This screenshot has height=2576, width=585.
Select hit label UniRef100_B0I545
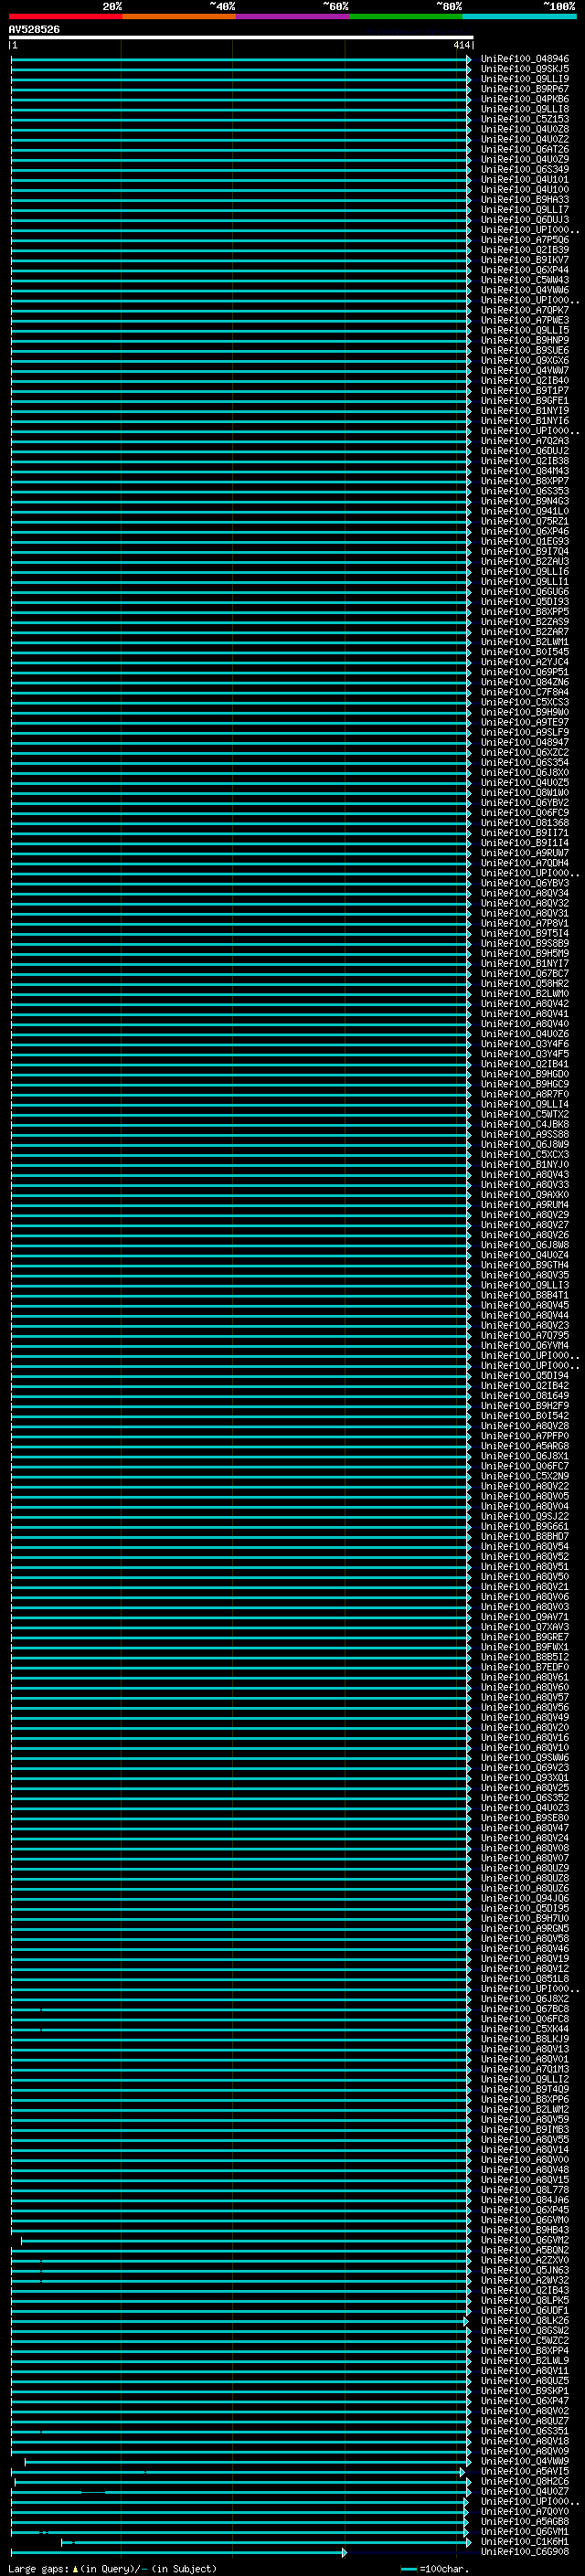click(525, 652)
